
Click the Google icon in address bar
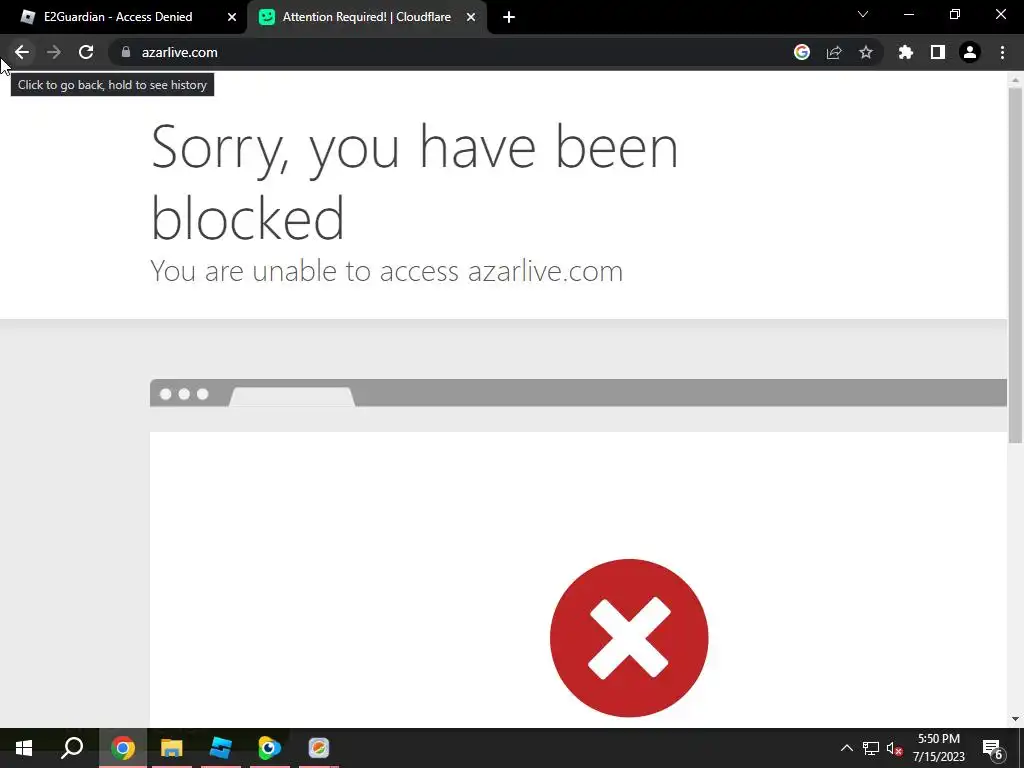[x=801, y=52]
